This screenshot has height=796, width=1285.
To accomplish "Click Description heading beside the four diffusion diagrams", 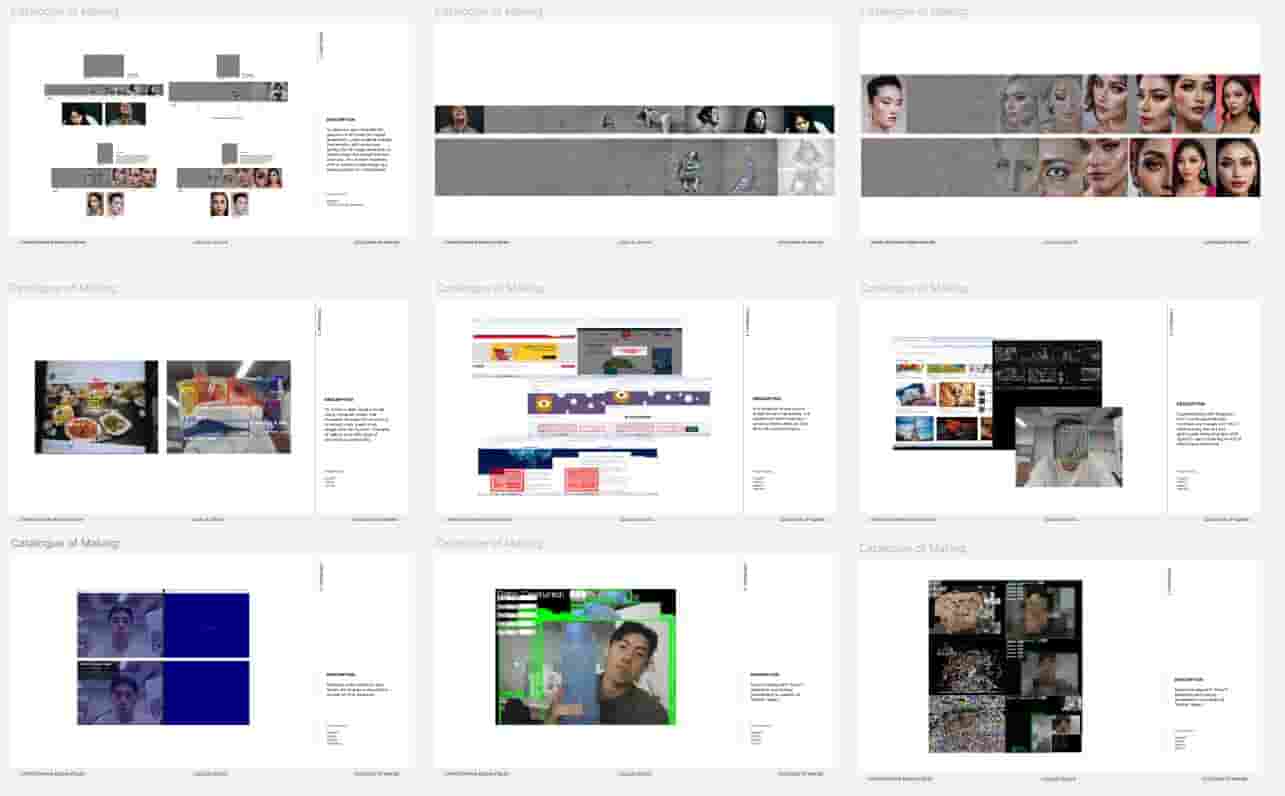I will 340,119.
